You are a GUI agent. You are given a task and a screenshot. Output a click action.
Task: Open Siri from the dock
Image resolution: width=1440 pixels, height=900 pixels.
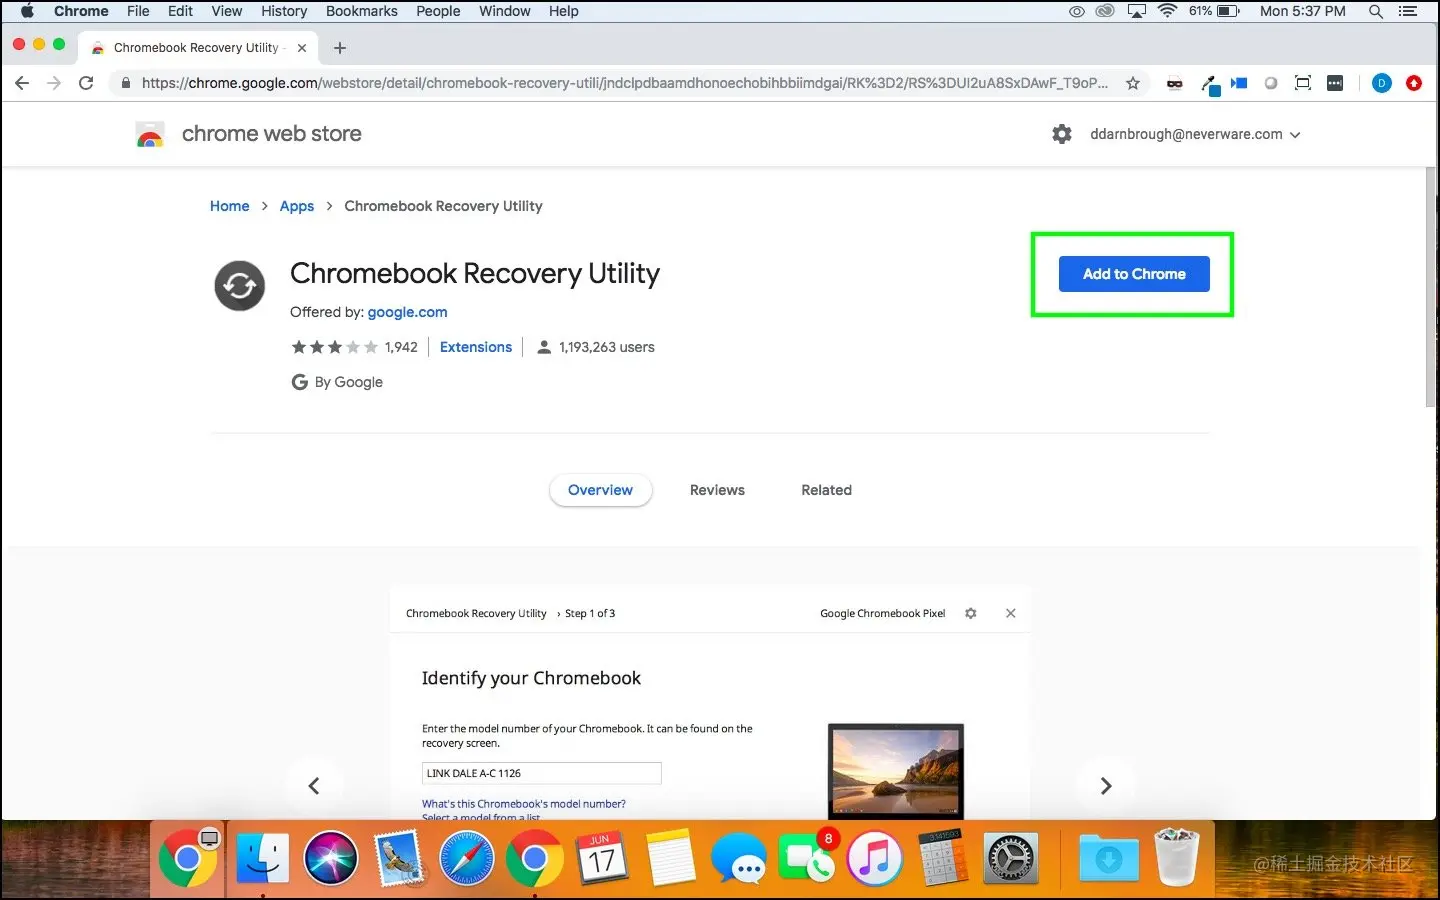click(x=330, y=858)
